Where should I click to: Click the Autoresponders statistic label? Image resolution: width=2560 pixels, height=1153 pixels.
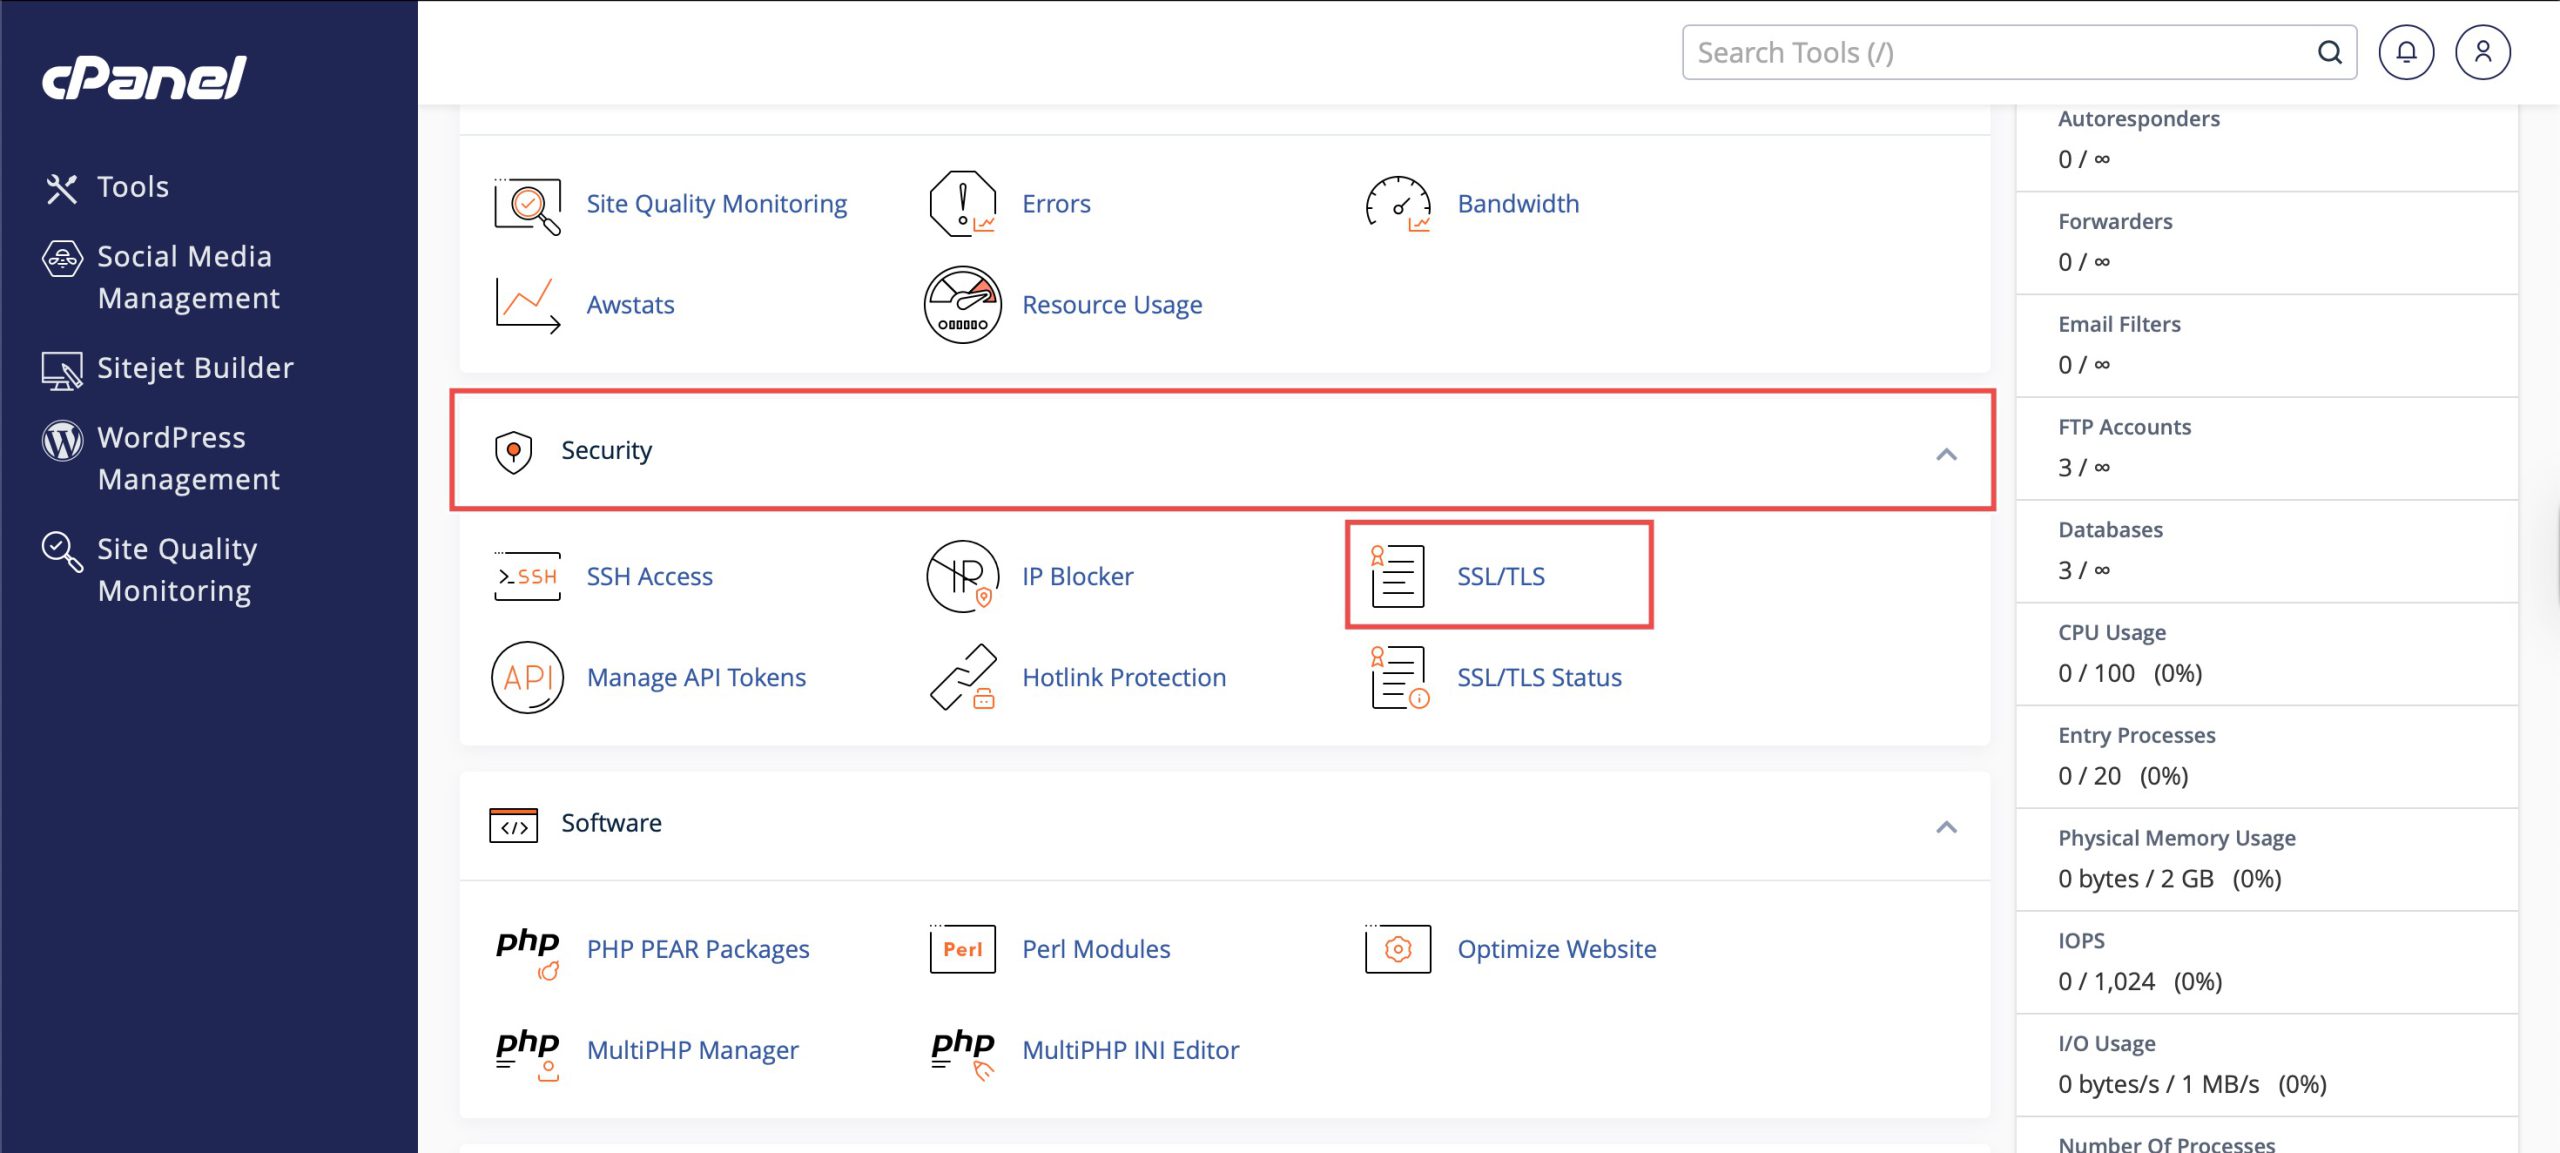2138,119
